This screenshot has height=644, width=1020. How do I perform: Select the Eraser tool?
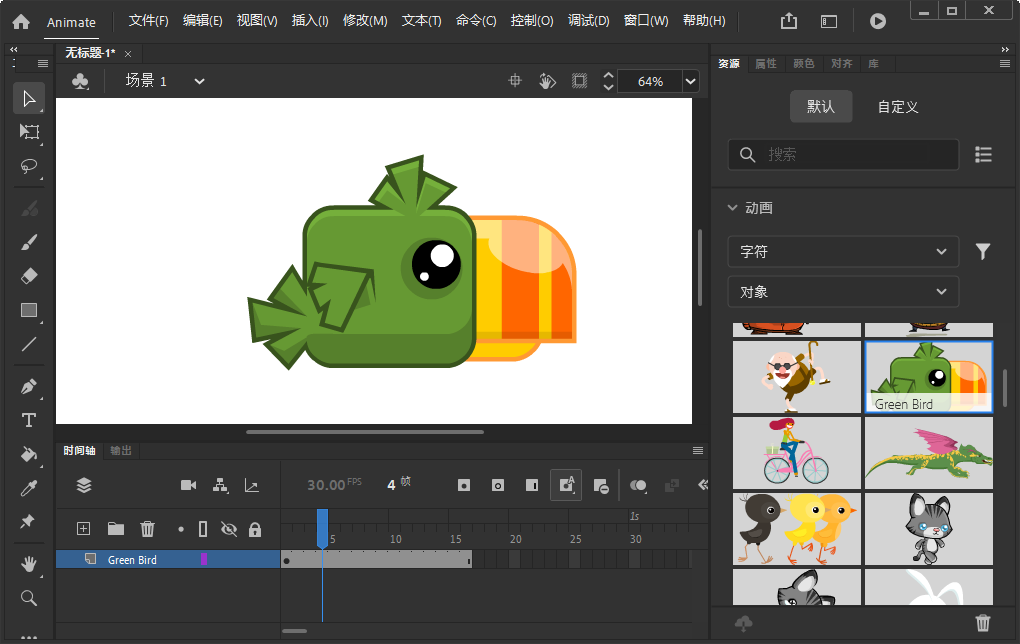(x=29, y=275)
